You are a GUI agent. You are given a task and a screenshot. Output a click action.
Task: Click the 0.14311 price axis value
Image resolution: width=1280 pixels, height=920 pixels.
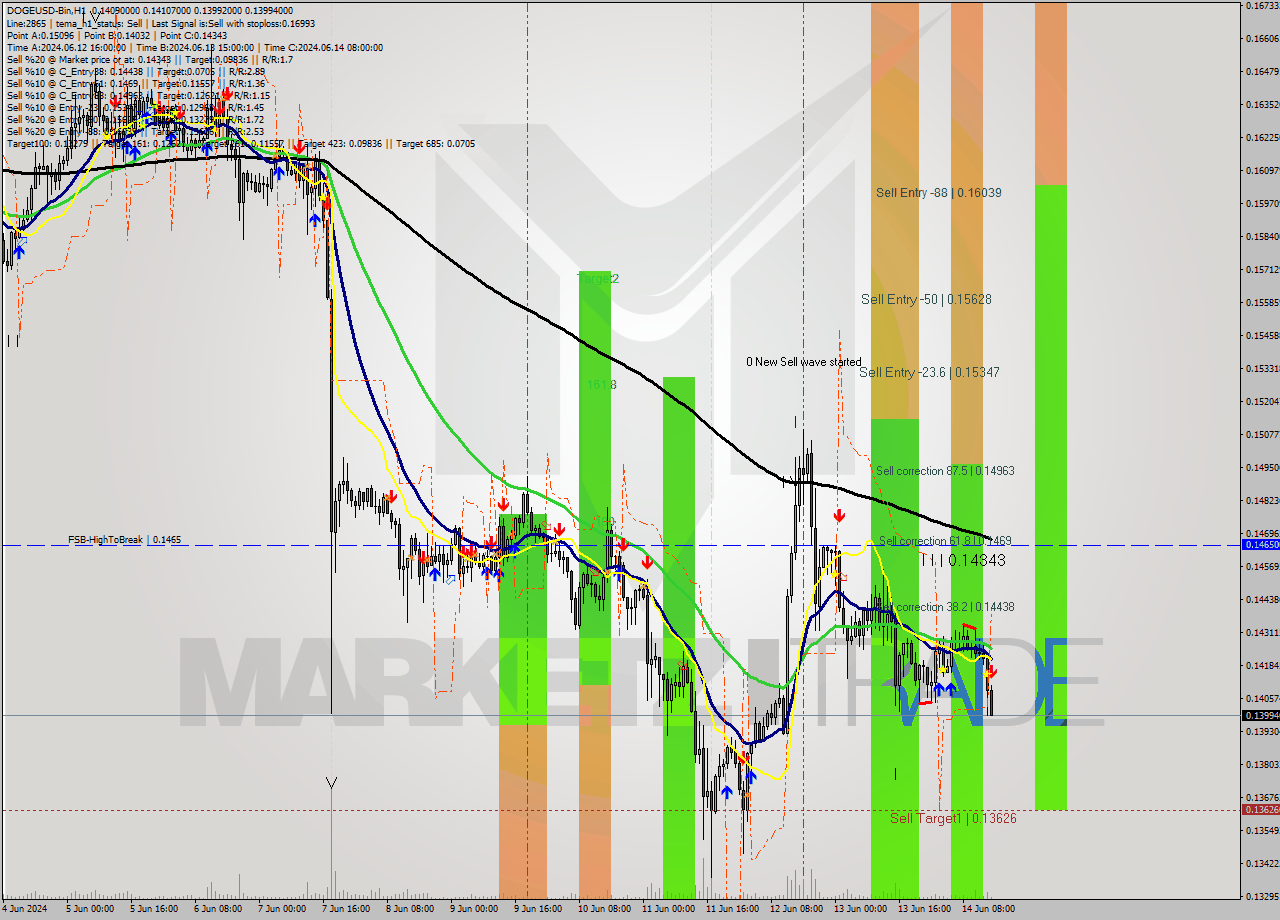point(1261,632)
